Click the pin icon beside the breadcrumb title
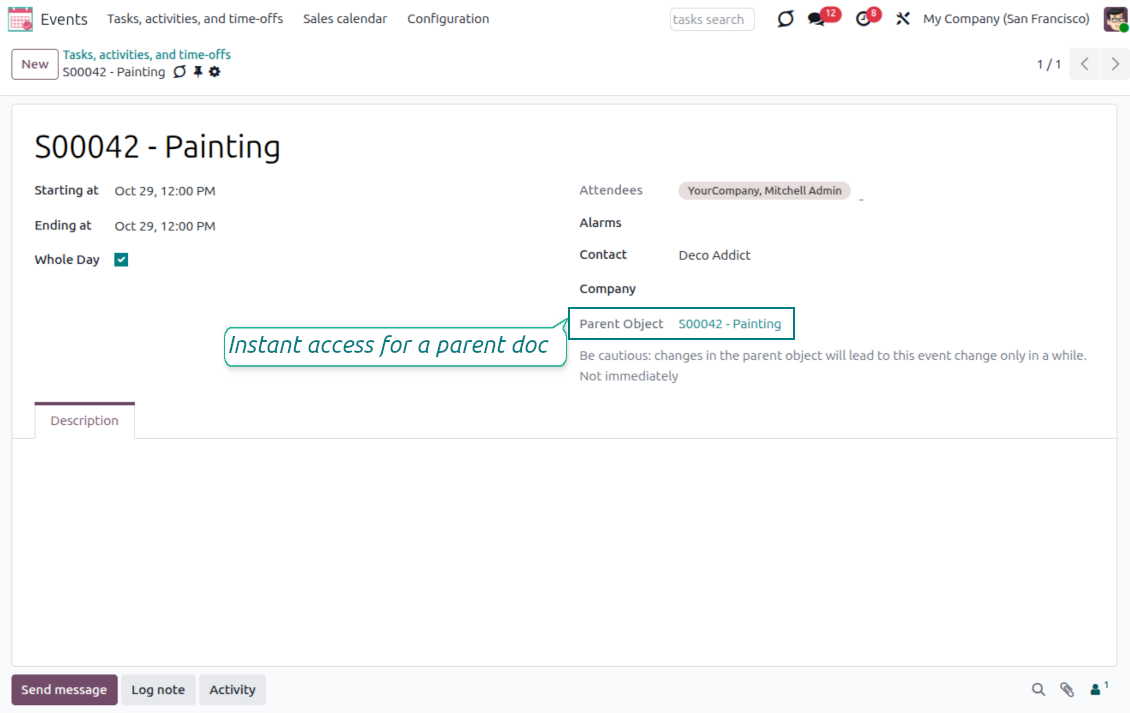 click(x=198, y=72)
